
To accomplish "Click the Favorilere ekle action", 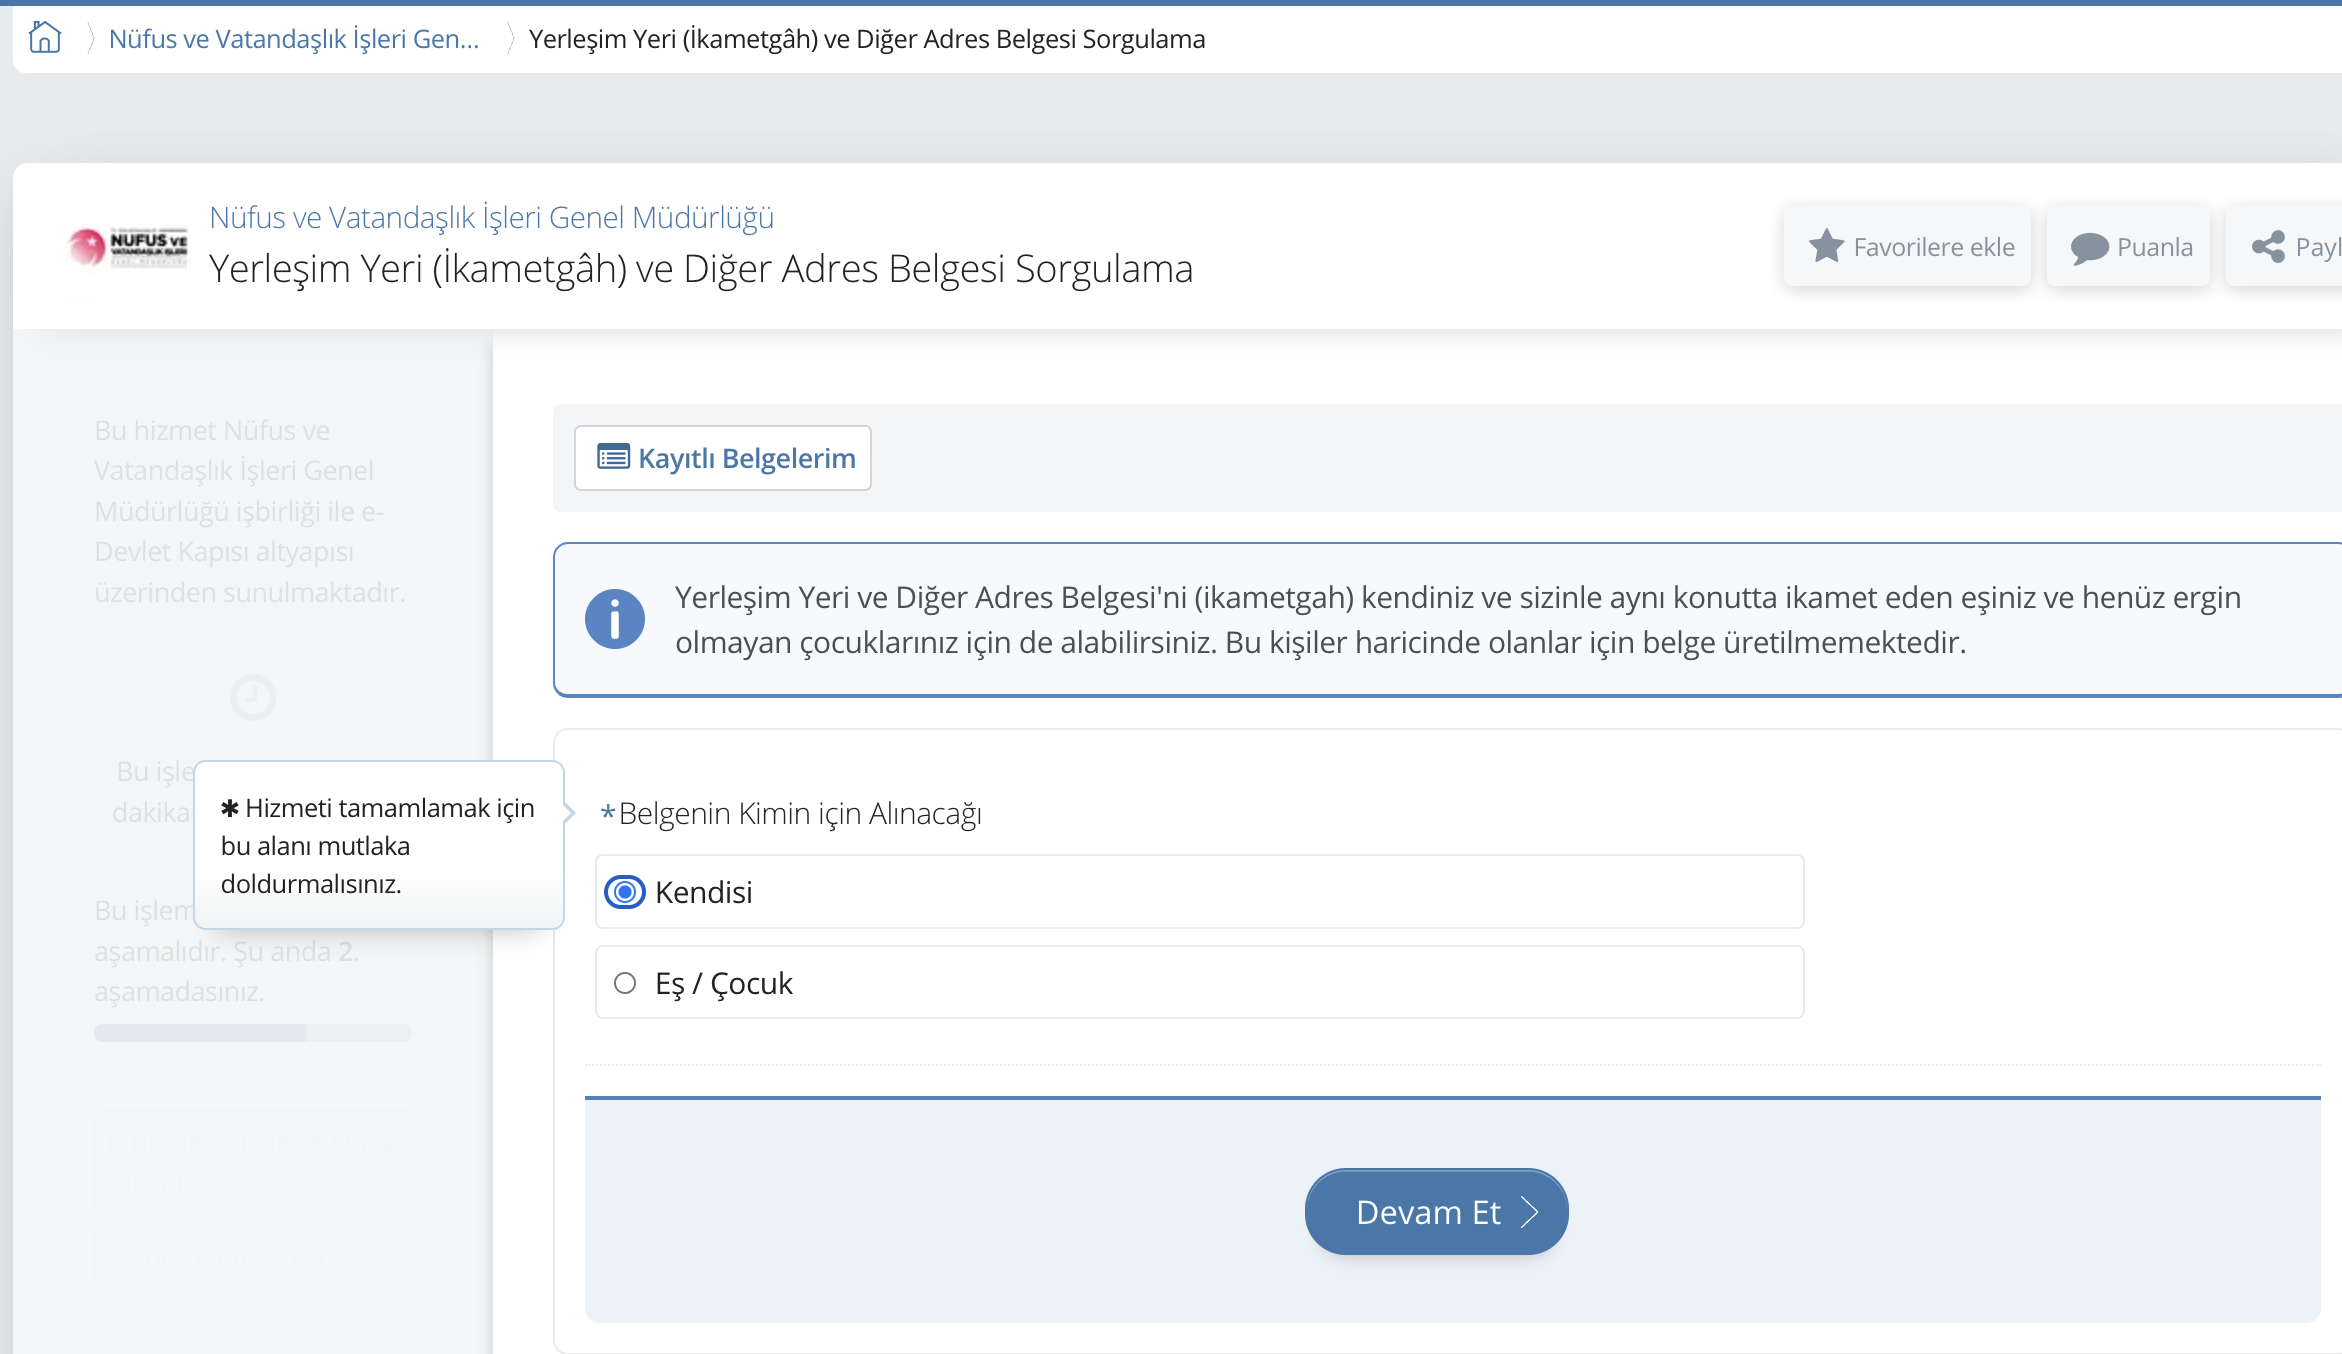I will (x=1906, y=246).
